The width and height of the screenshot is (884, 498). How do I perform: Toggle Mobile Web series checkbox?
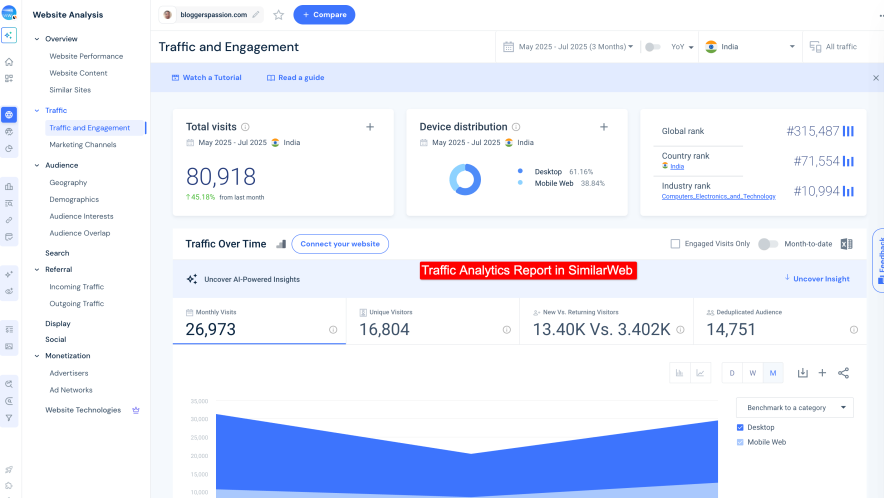(x=740, y=442)
